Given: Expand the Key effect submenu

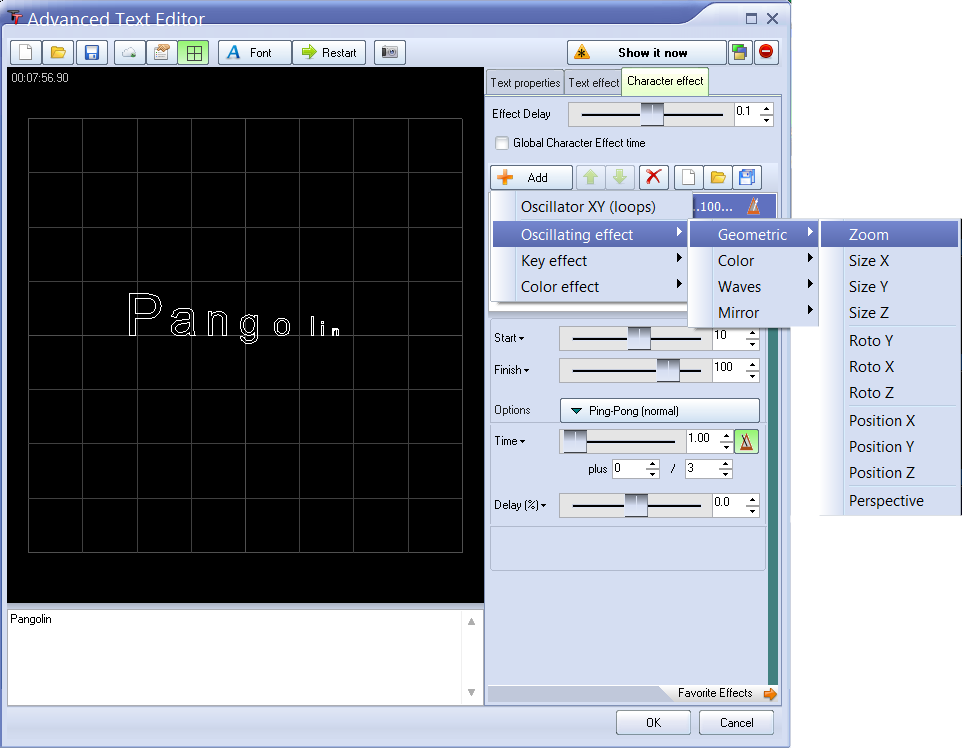Looking at the screenshot, I should (x=588, y=261).
